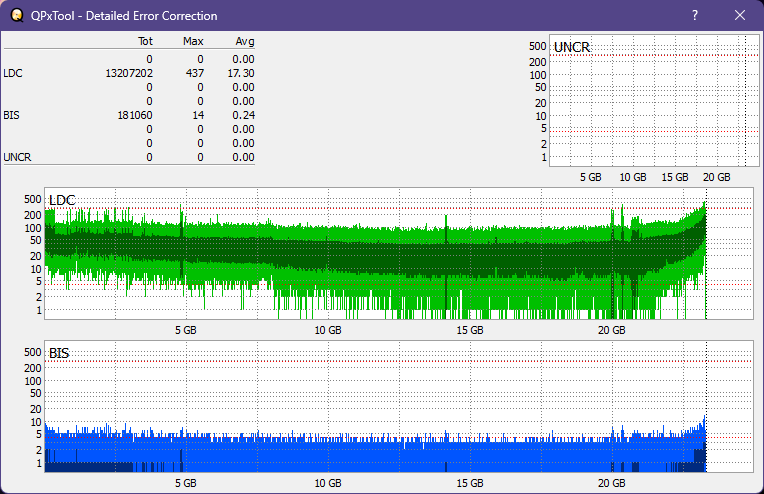This screenshot has height=494, width=764.
Task: Click the Avg column header
Action: (245, 41)
